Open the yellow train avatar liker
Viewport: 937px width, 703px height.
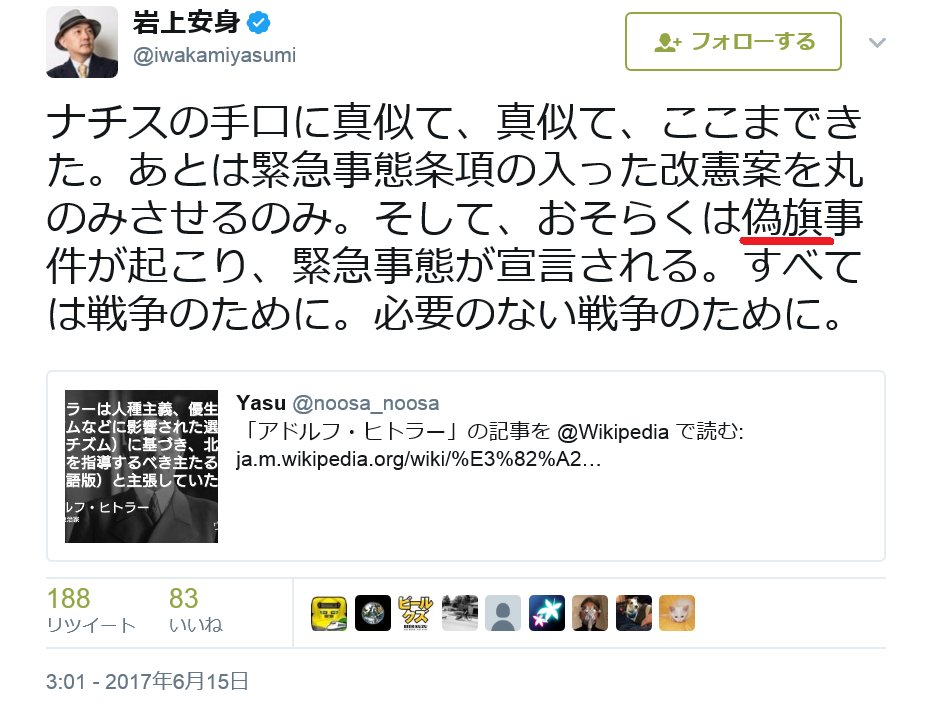(x=329, y=613)
